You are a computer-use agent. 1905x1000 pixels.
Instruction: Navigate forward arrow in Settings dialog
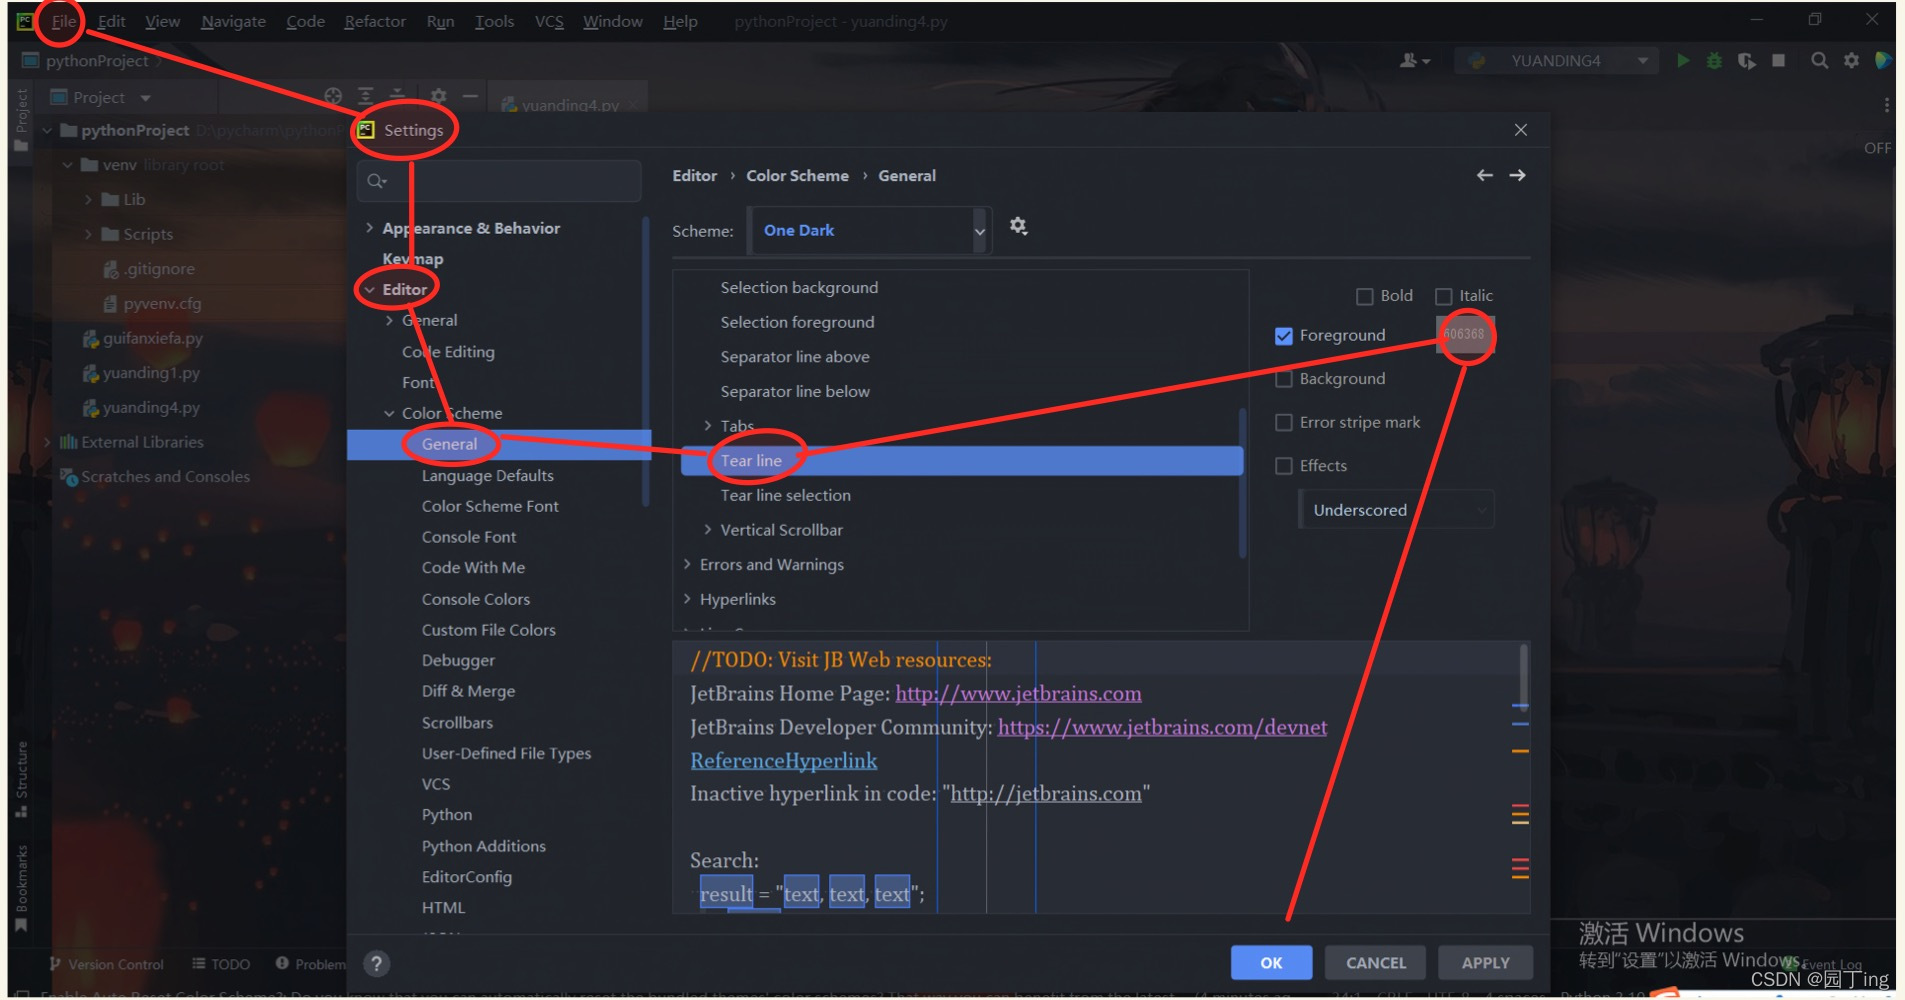[1518, 175]
